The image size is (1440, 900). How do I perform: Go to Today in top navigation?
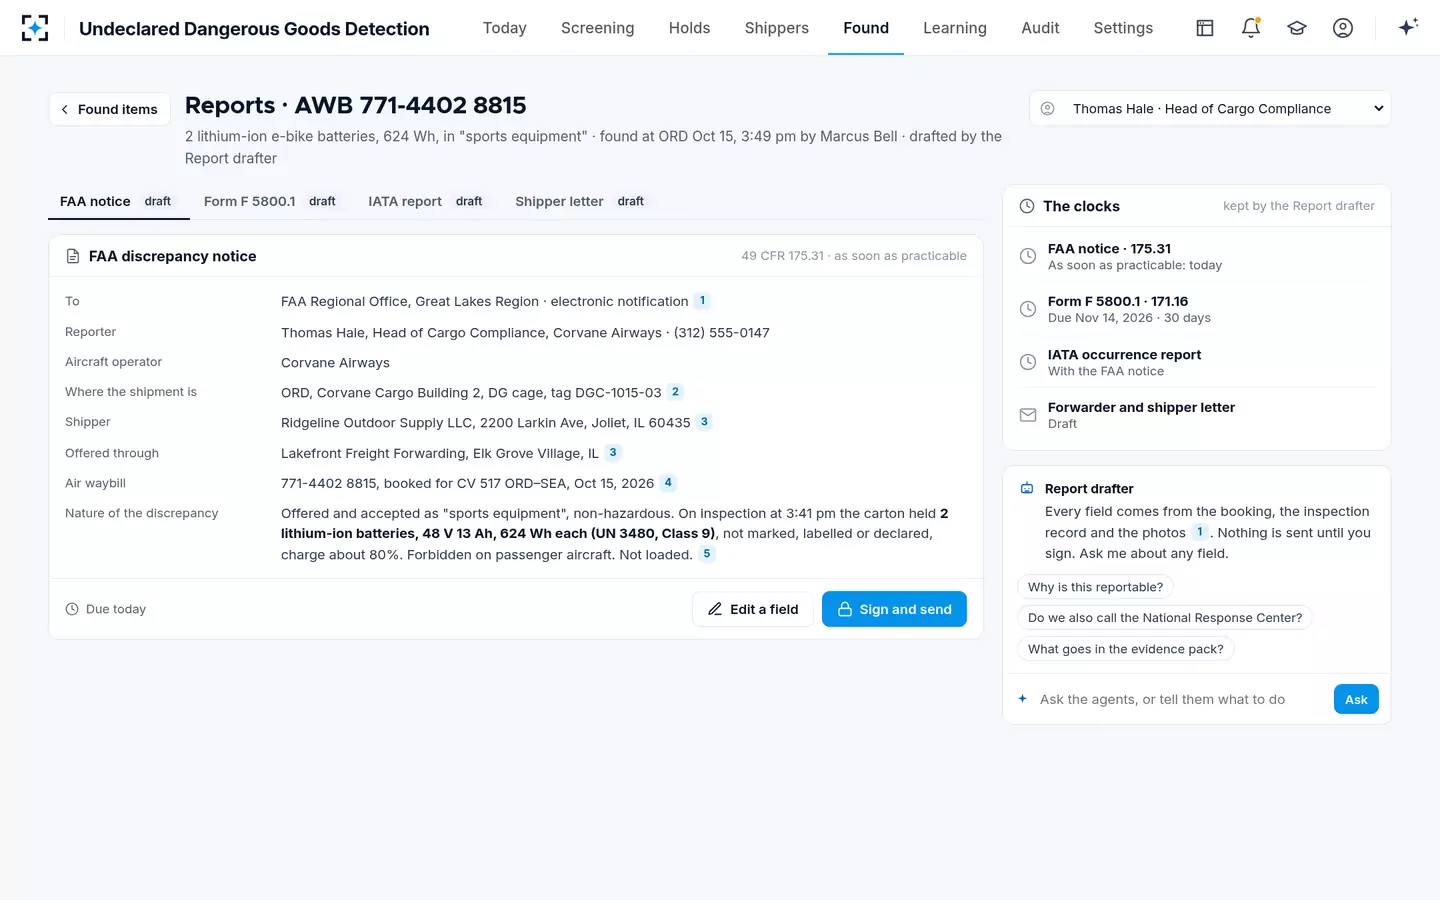point(505,28)
